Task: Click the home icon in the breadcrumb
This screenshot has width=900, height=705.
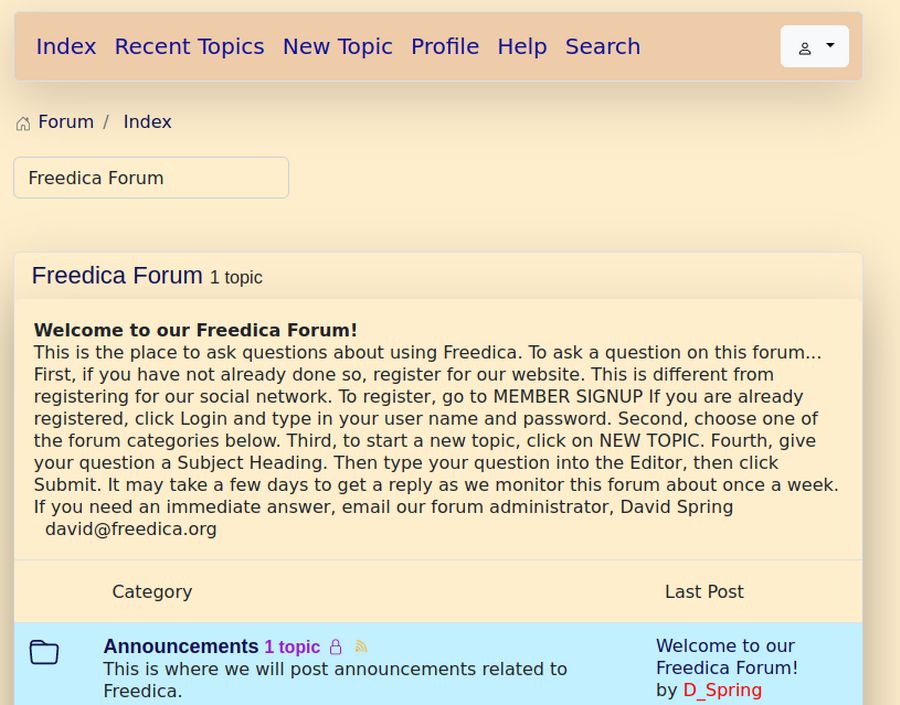Action: (22, 123)
